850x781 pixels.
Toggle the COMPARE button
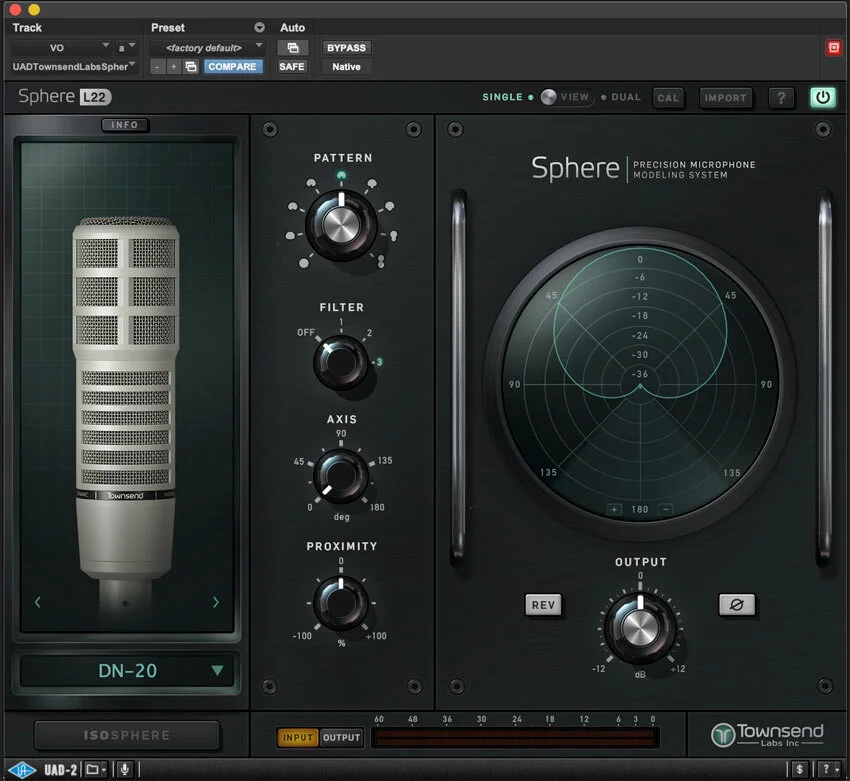point(233,67)
